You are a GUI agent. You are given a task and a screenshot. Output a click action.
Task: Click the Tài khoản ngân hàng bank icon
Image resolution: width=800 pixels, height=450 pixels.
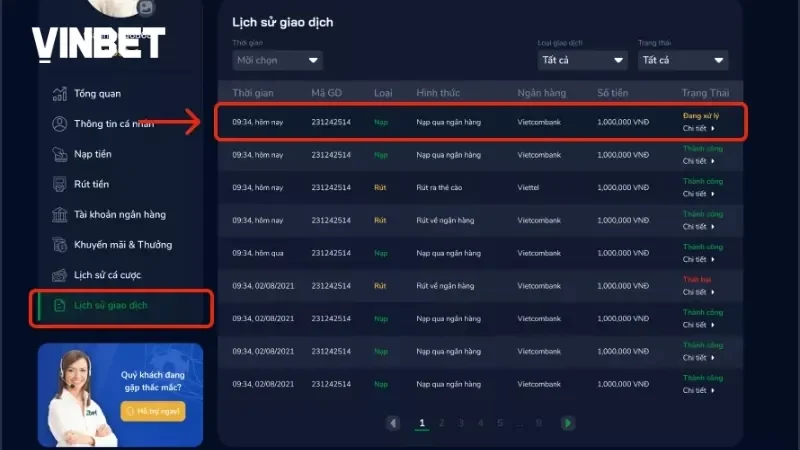(x=58, y=214)
